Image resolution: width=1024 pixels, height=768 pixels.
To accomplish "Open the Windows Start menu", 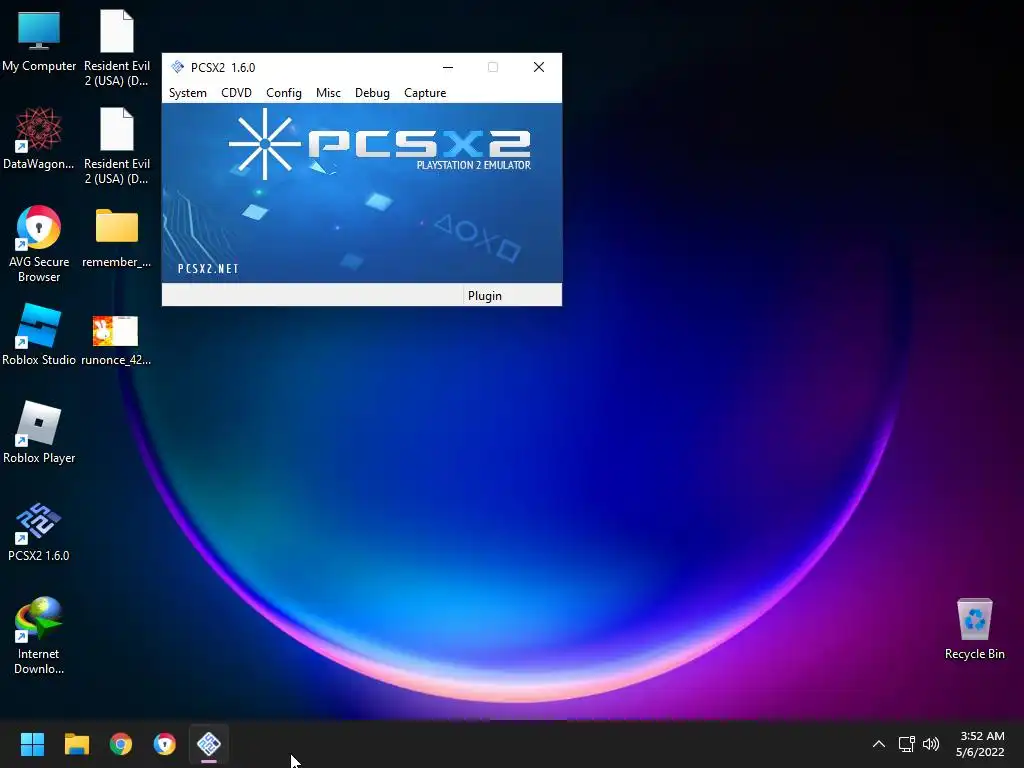I will [x=32, y=744].
